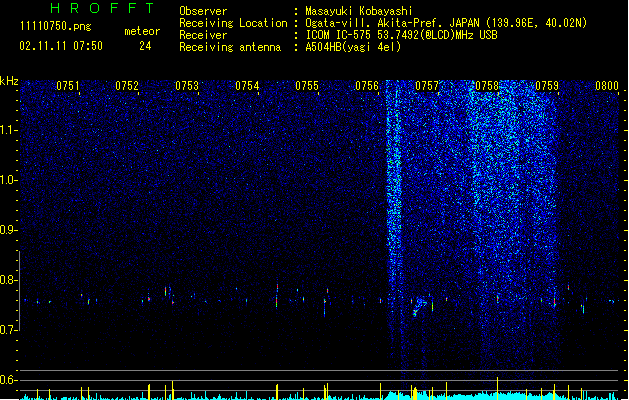Image resolution: width=629 pixels, height=400 pixels.
Task: Select the A504HB(yagi 4el) antenna text
Action: [x=353, y=47]
